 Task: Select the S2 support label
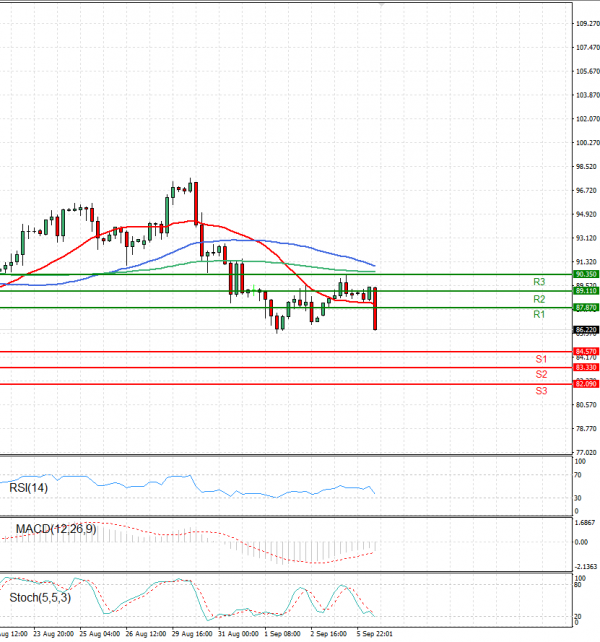(x=541, y=374)
